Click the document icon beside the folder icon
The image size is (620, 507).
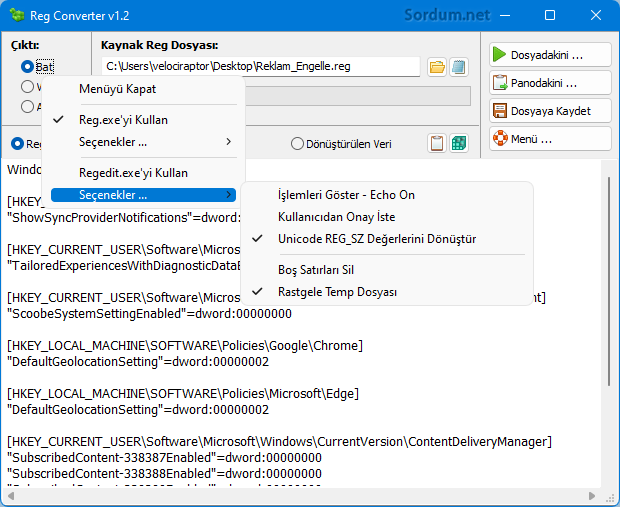click(459, 67)
